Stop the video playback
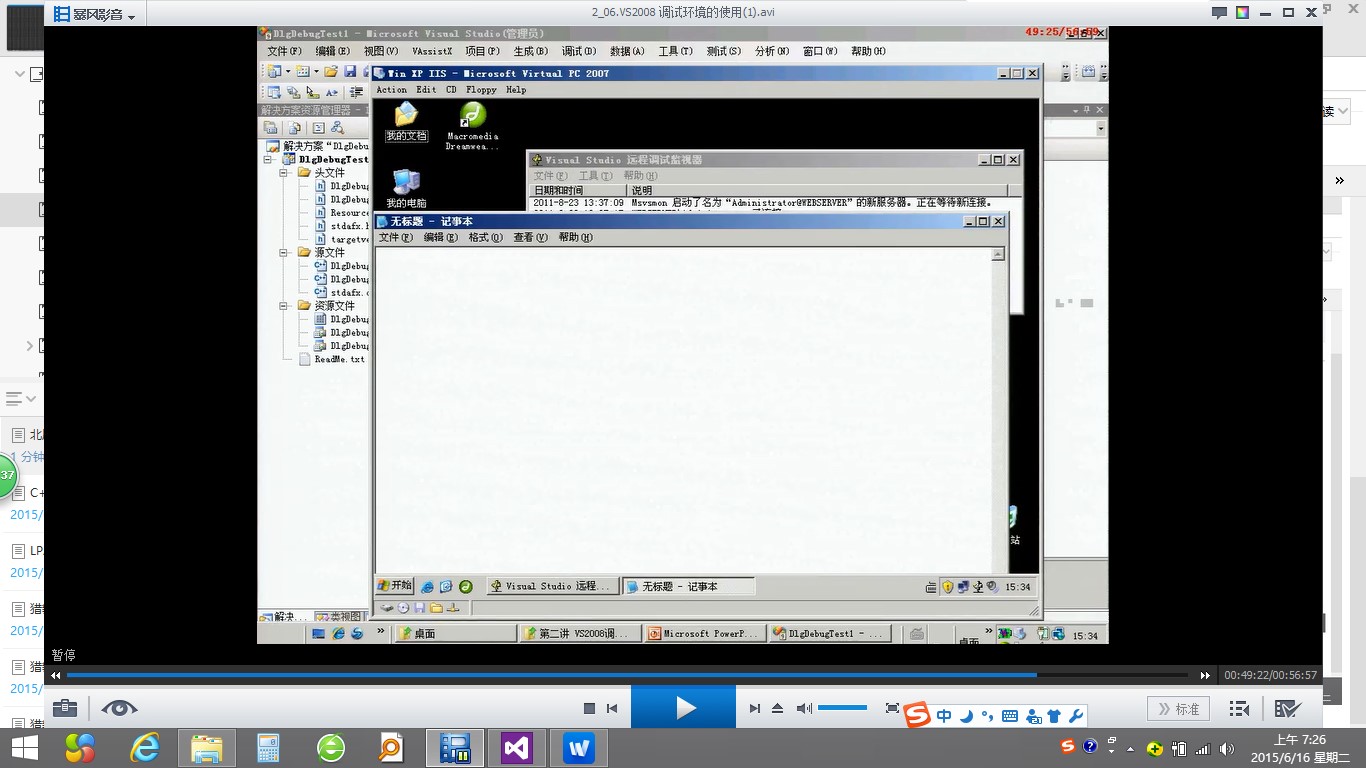Image resolution: width=1366 pixels, height=768 pixels. tap(589, 709)
